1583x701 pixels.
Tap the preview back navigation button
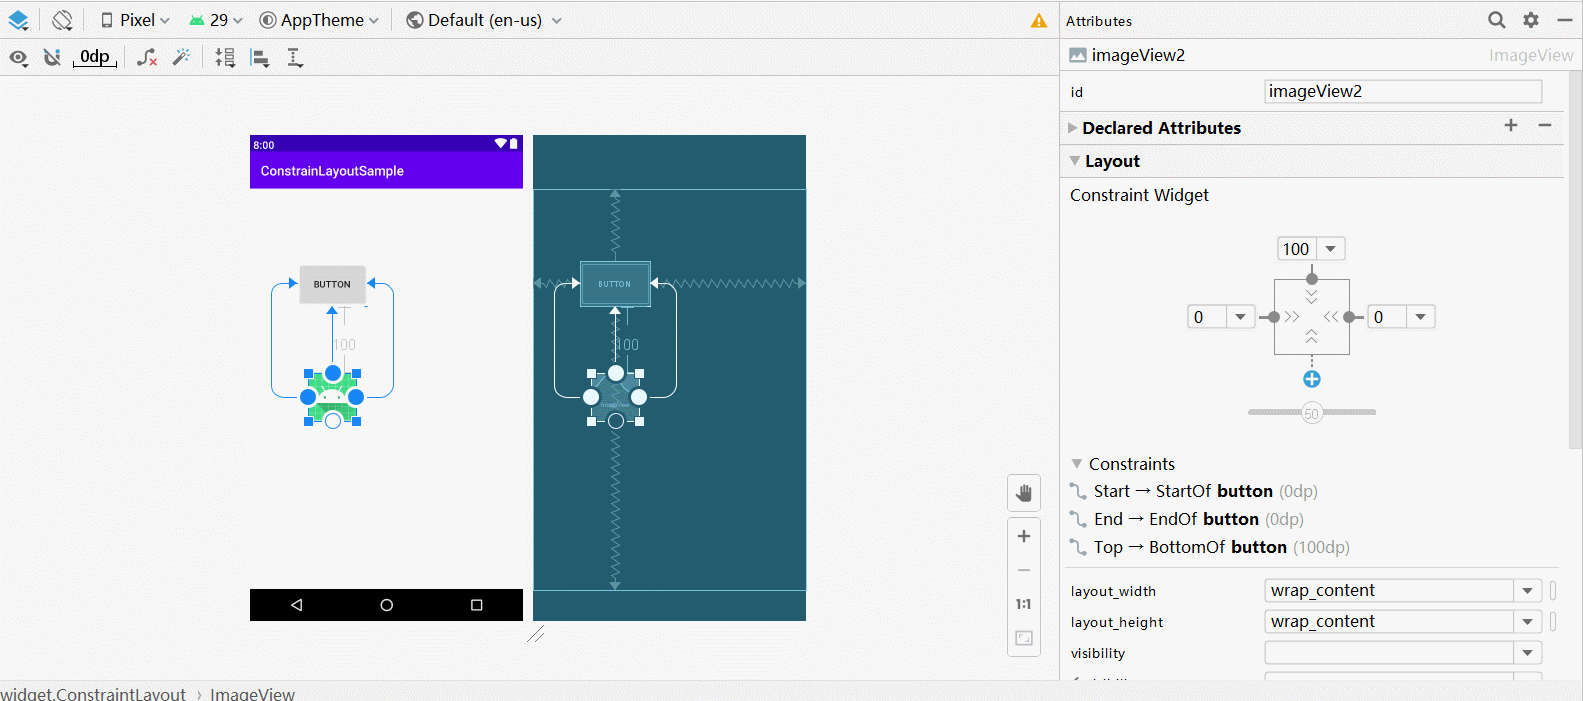pos(296,605)
